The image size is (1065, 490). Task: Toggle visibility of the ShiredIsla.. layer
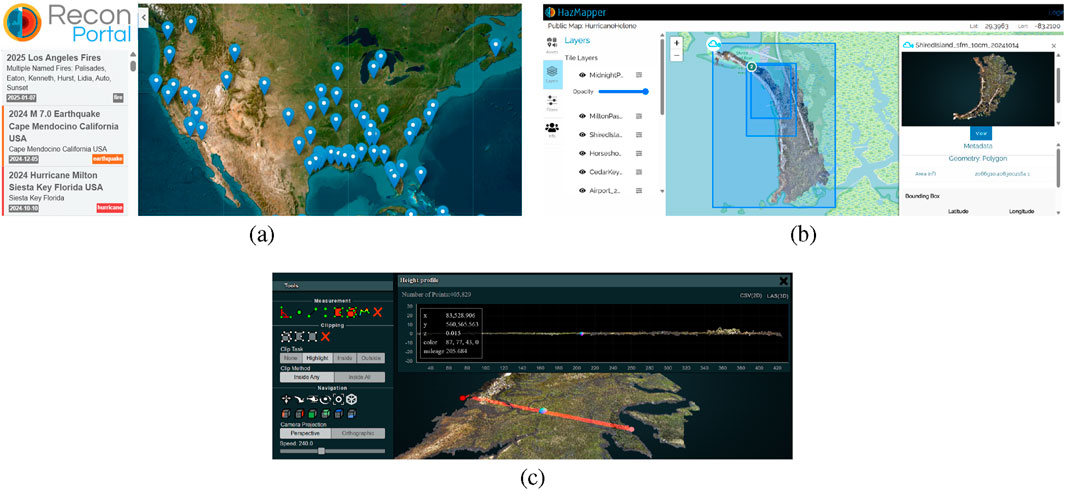click(x=583, y=135)
